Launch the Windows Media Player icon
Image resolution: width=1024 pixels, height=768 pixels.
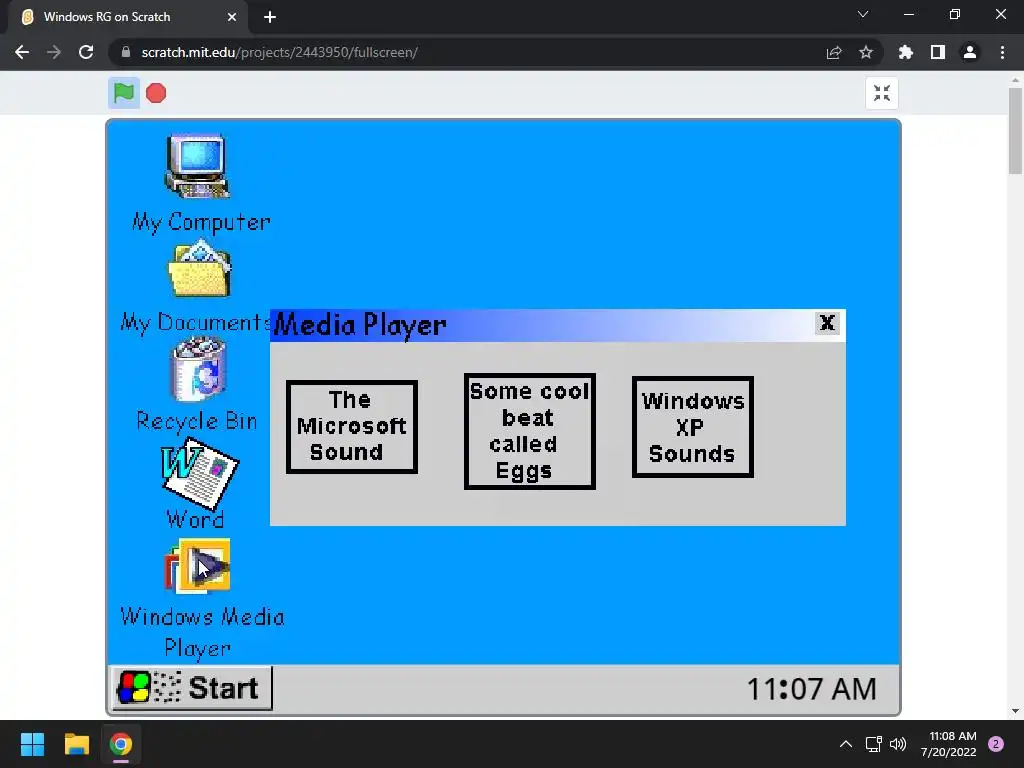[198, 566]
